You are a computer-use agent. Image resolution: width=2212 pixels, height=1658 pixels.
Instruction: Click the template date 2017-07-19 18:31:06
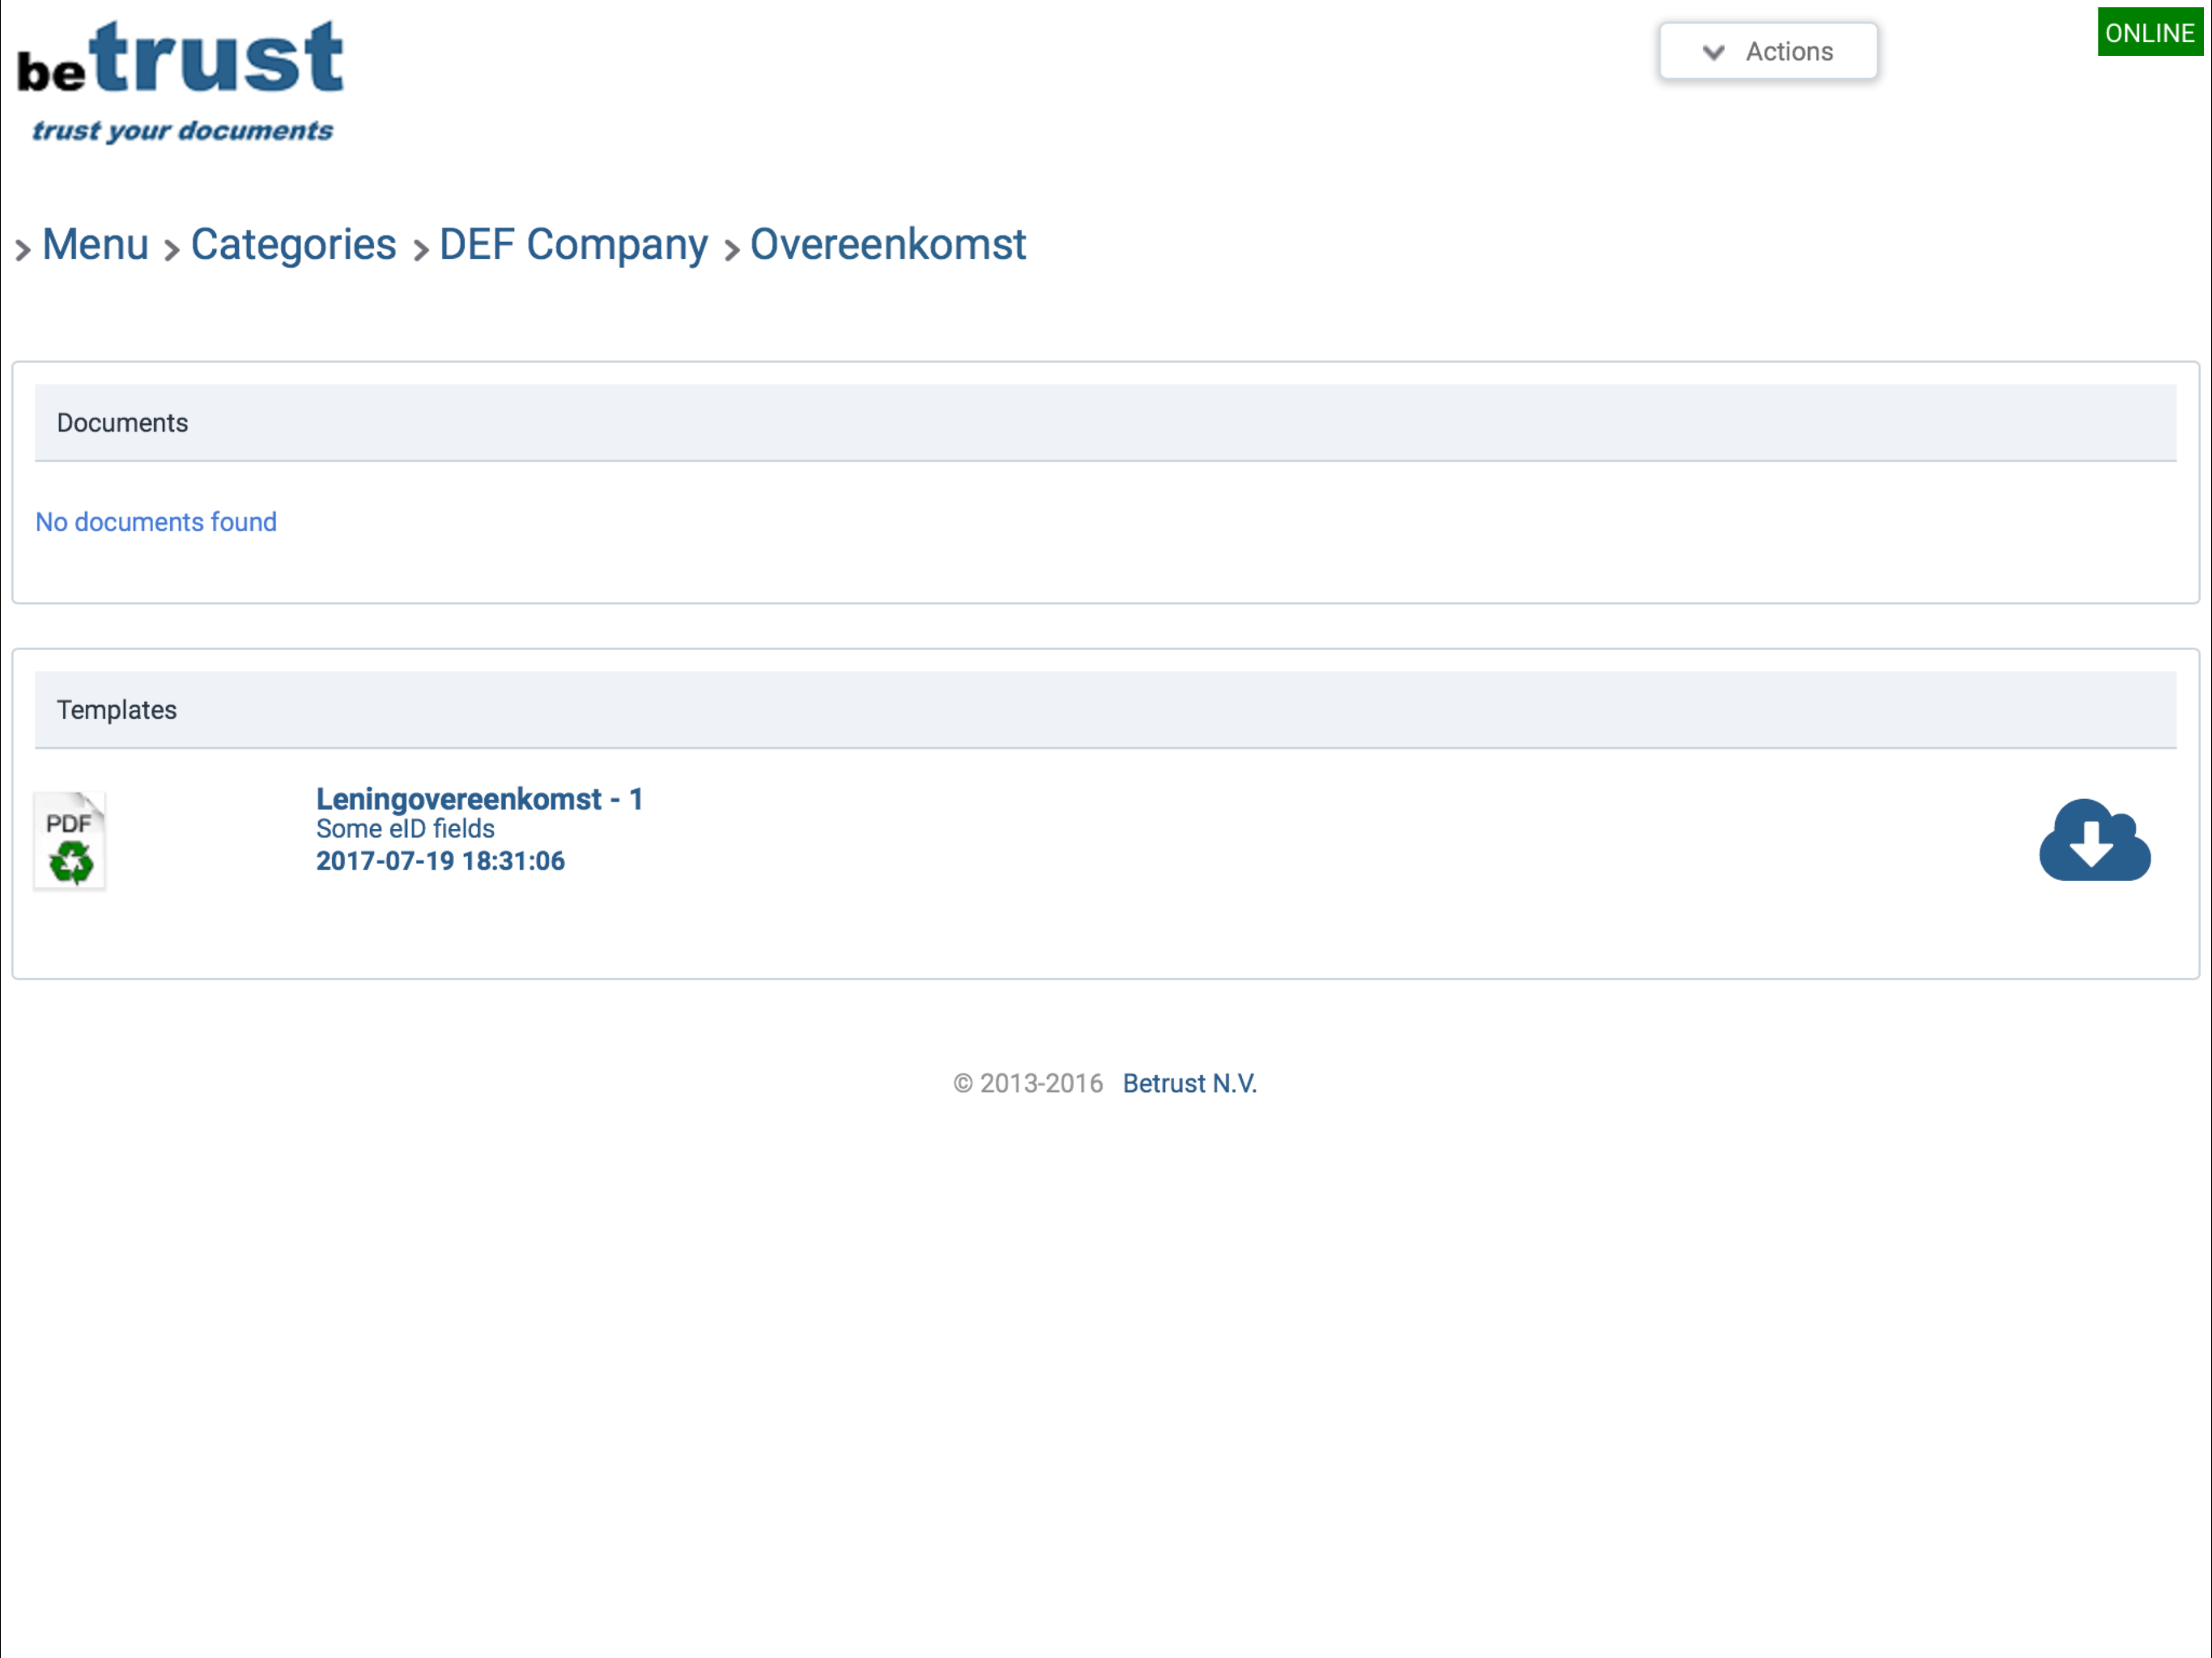440,861
